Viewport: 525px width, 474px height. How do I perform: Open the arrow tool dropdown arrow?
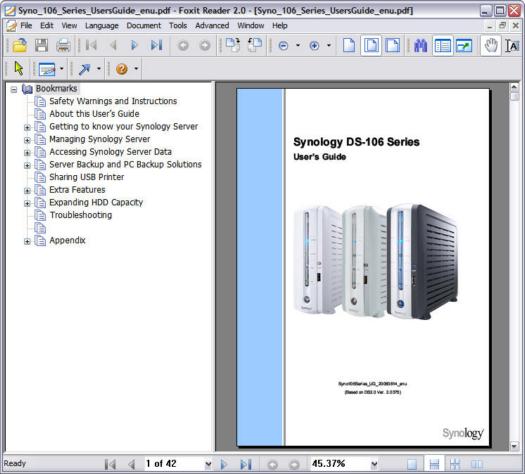tap(99, 69)
